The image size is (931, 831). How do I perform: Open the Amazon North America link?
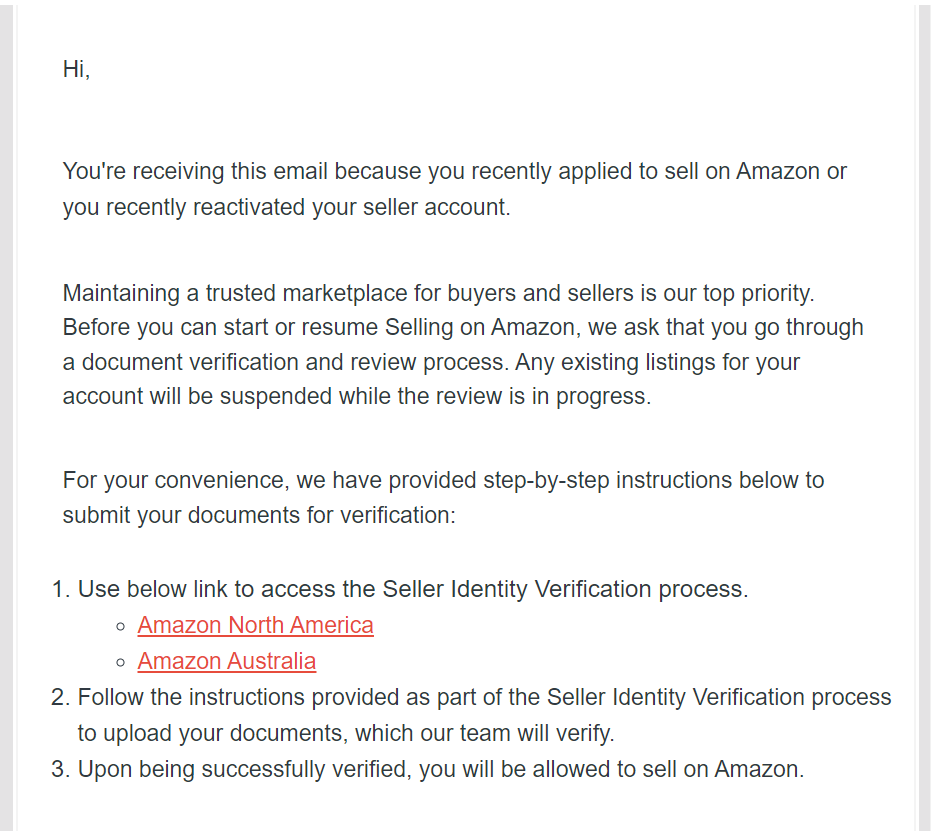(255, 625)
